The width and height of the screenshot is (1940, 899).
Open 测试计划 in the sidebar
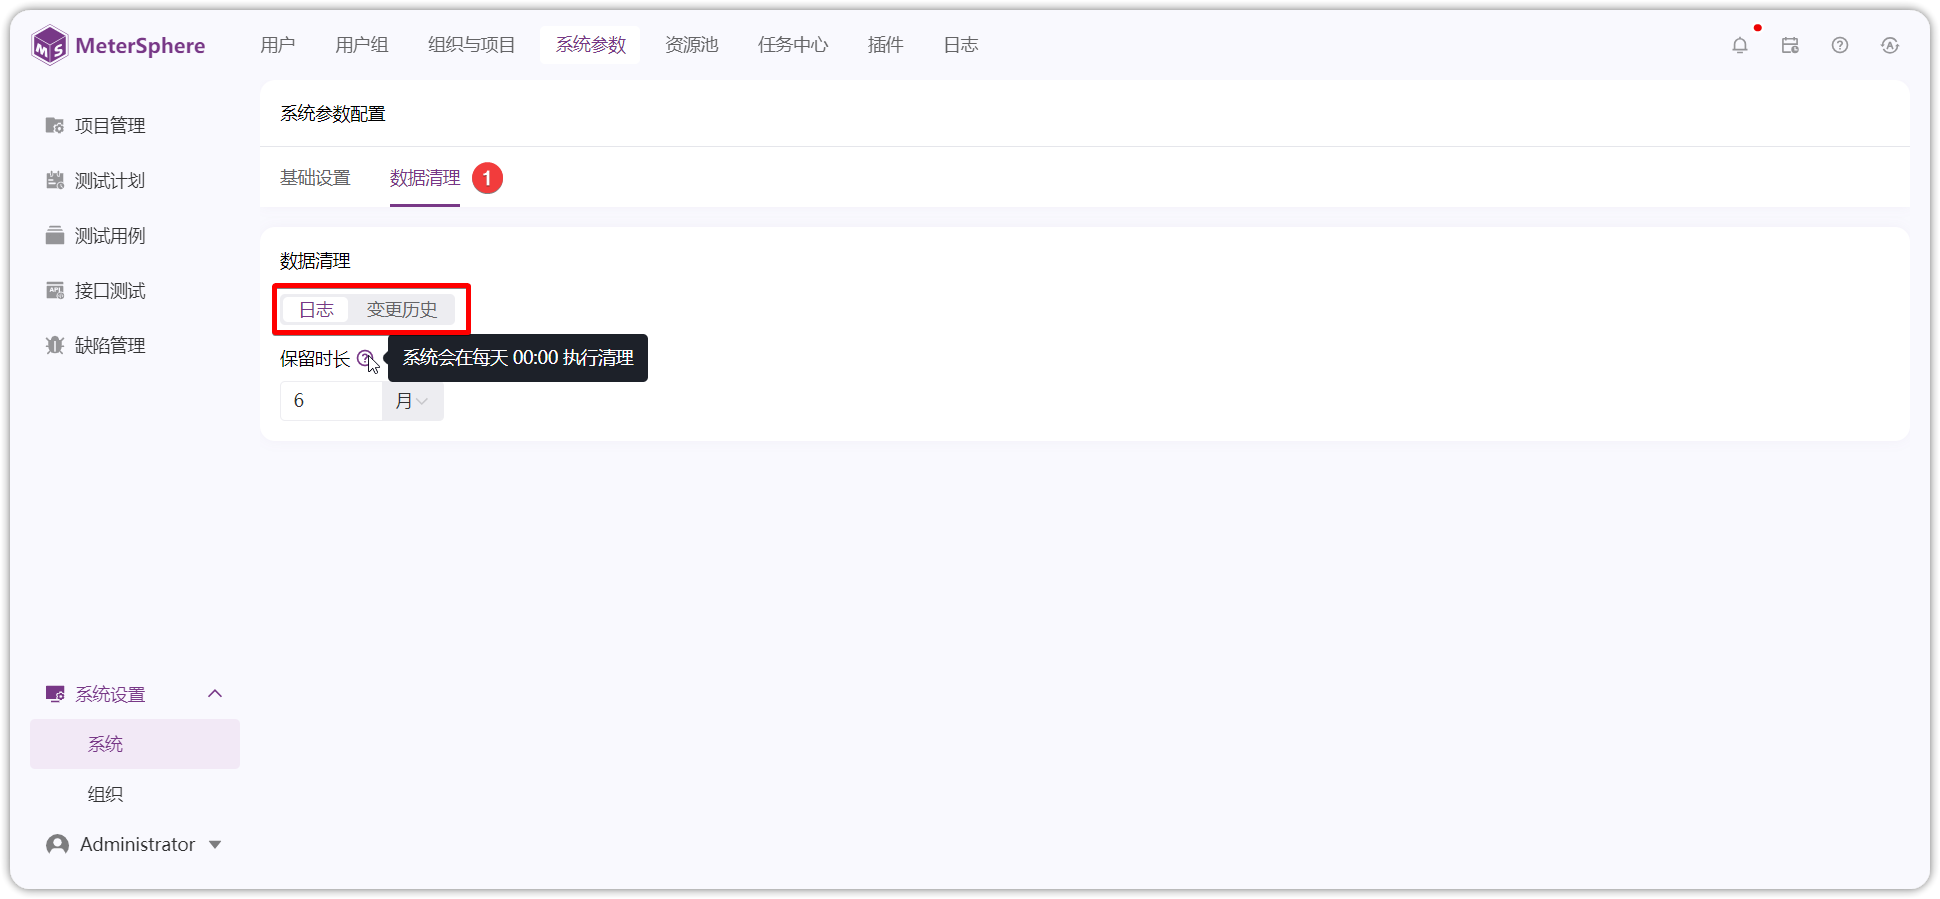(95, 180)
